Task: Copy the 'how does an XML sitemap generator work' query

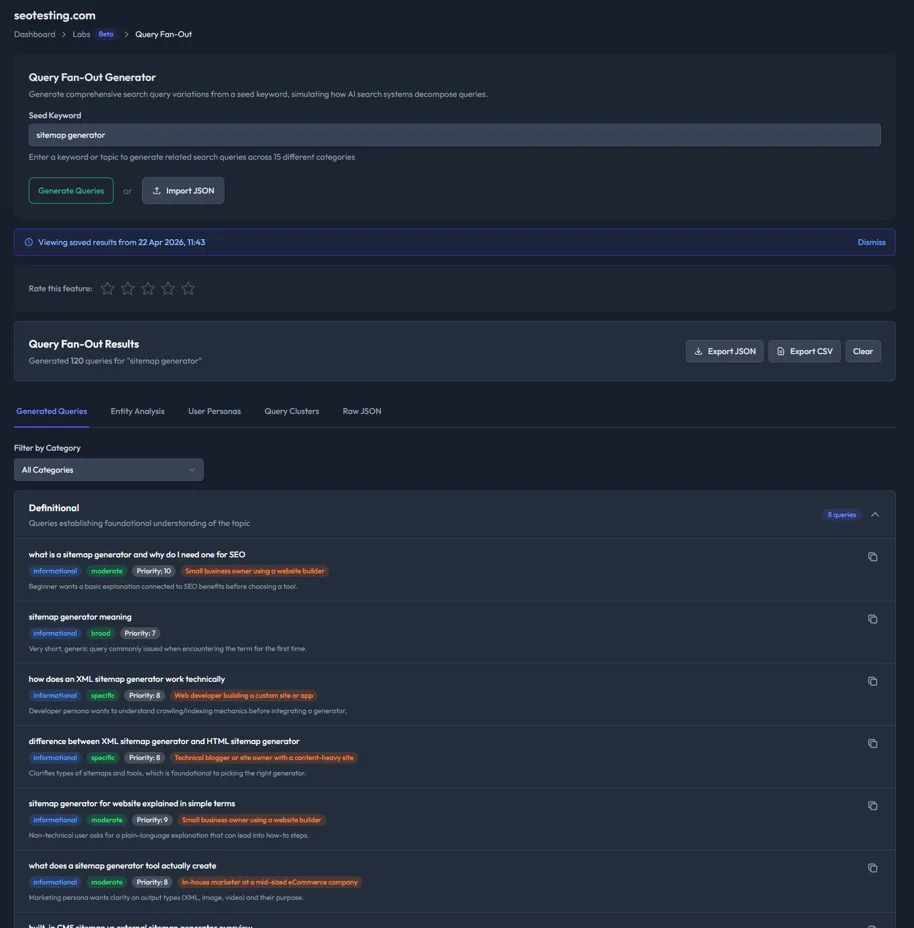Action: click(872, 681)
